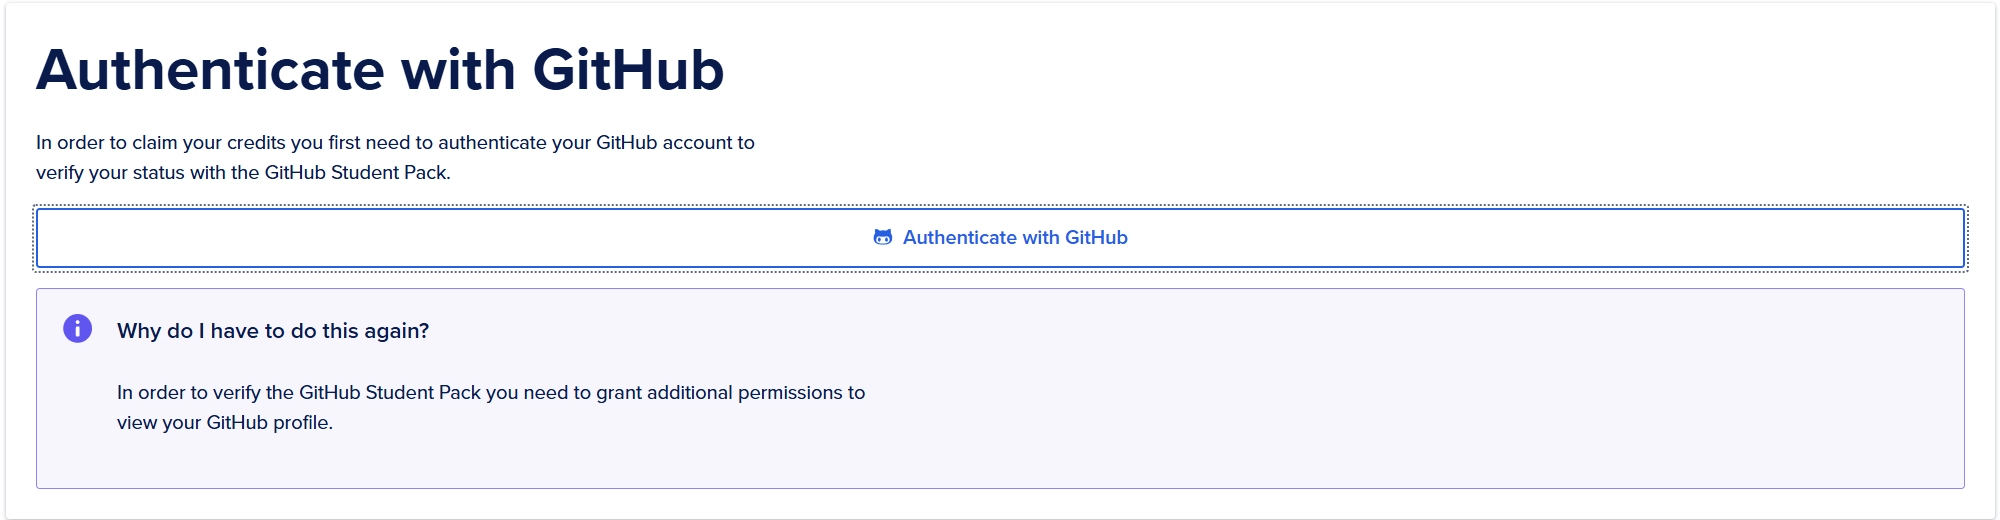
Task: Click the "verify your status with the GitHub Student Pack" line
Action: click(x=243, y=173)
